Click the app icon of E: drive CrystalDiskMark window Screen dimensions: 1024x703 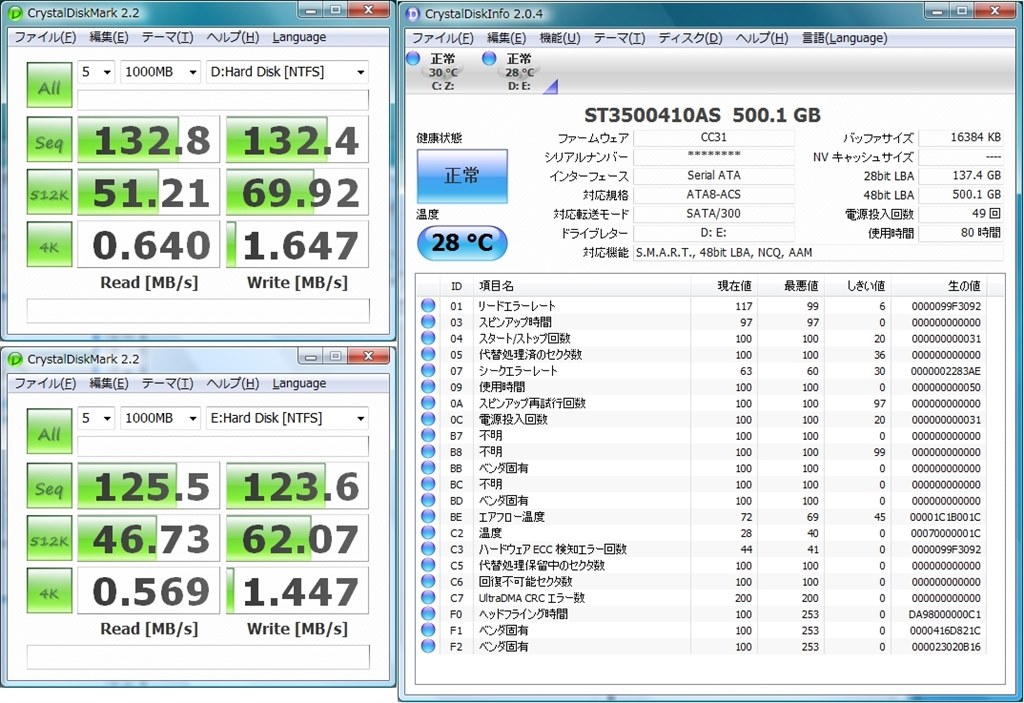click(x=16, y=359)
